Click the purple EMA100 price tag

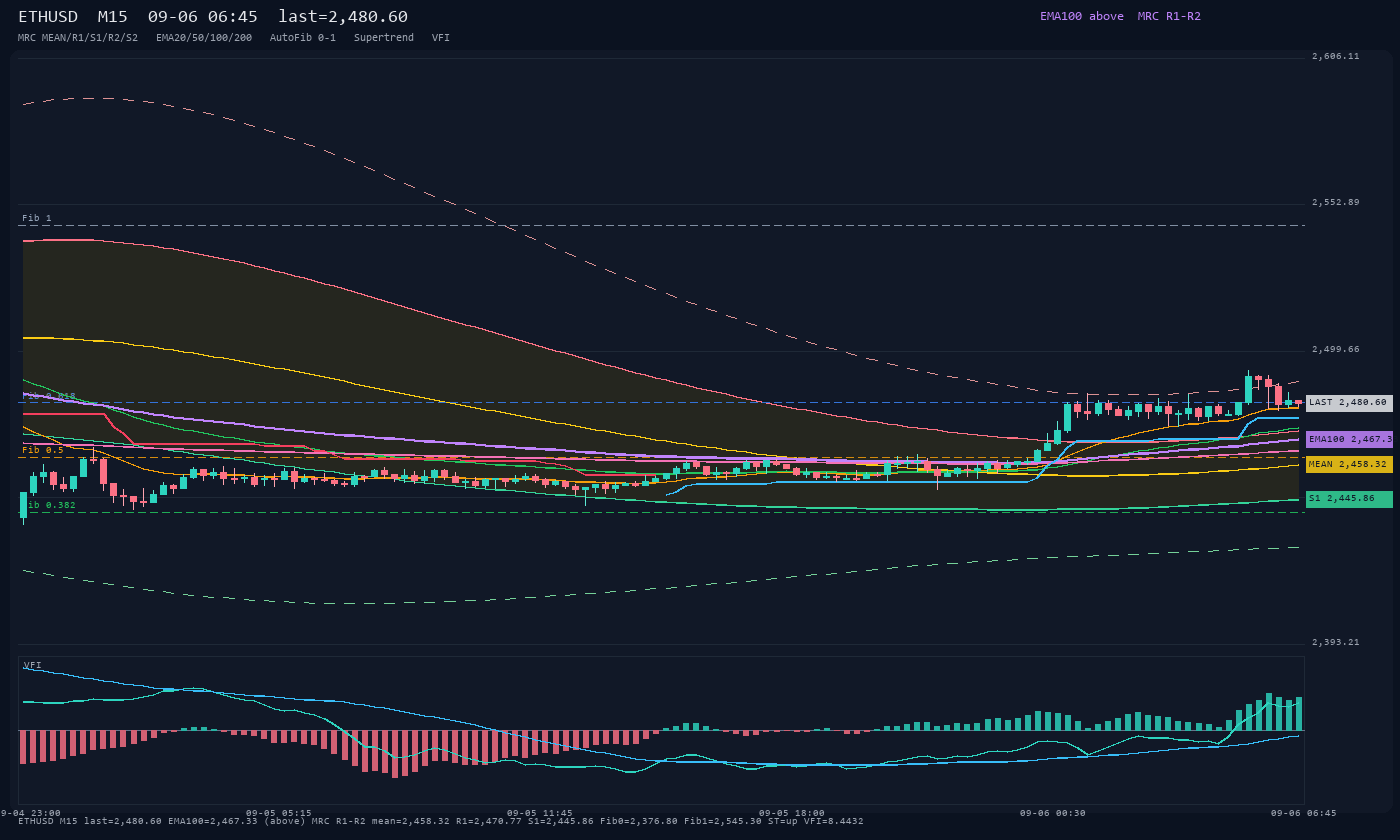[1349, 439]
